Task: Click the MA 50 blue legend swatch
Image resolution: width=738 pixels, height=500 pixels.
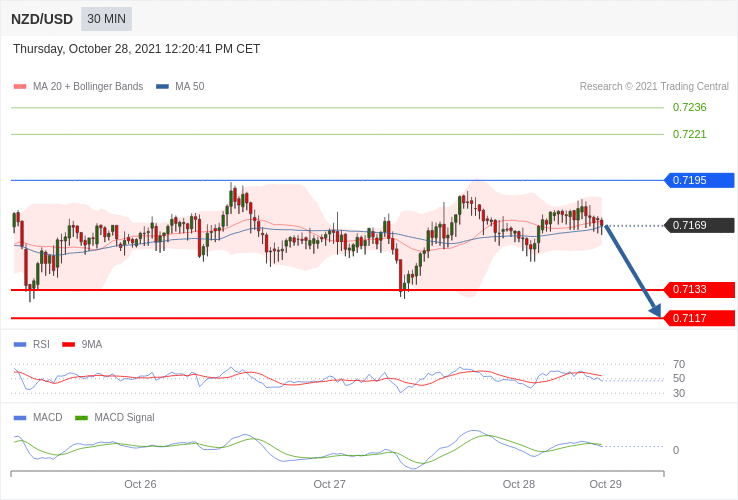Action: pyautogui.click(x=162, y=87)
